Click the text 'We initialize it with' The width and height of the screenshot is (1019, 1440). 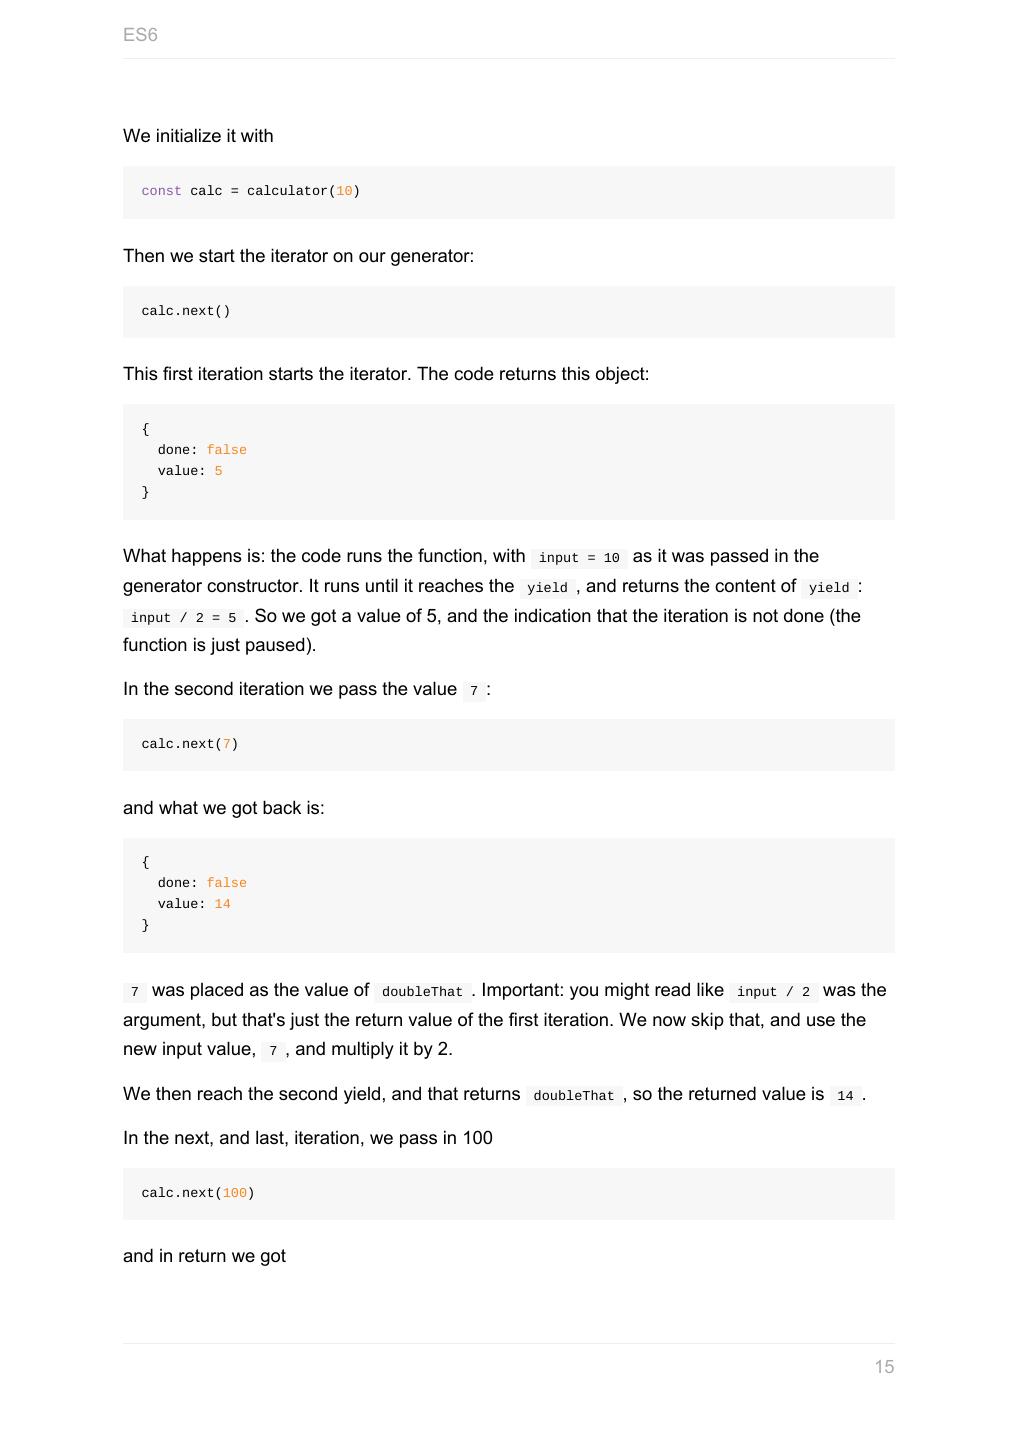(198, 136)
